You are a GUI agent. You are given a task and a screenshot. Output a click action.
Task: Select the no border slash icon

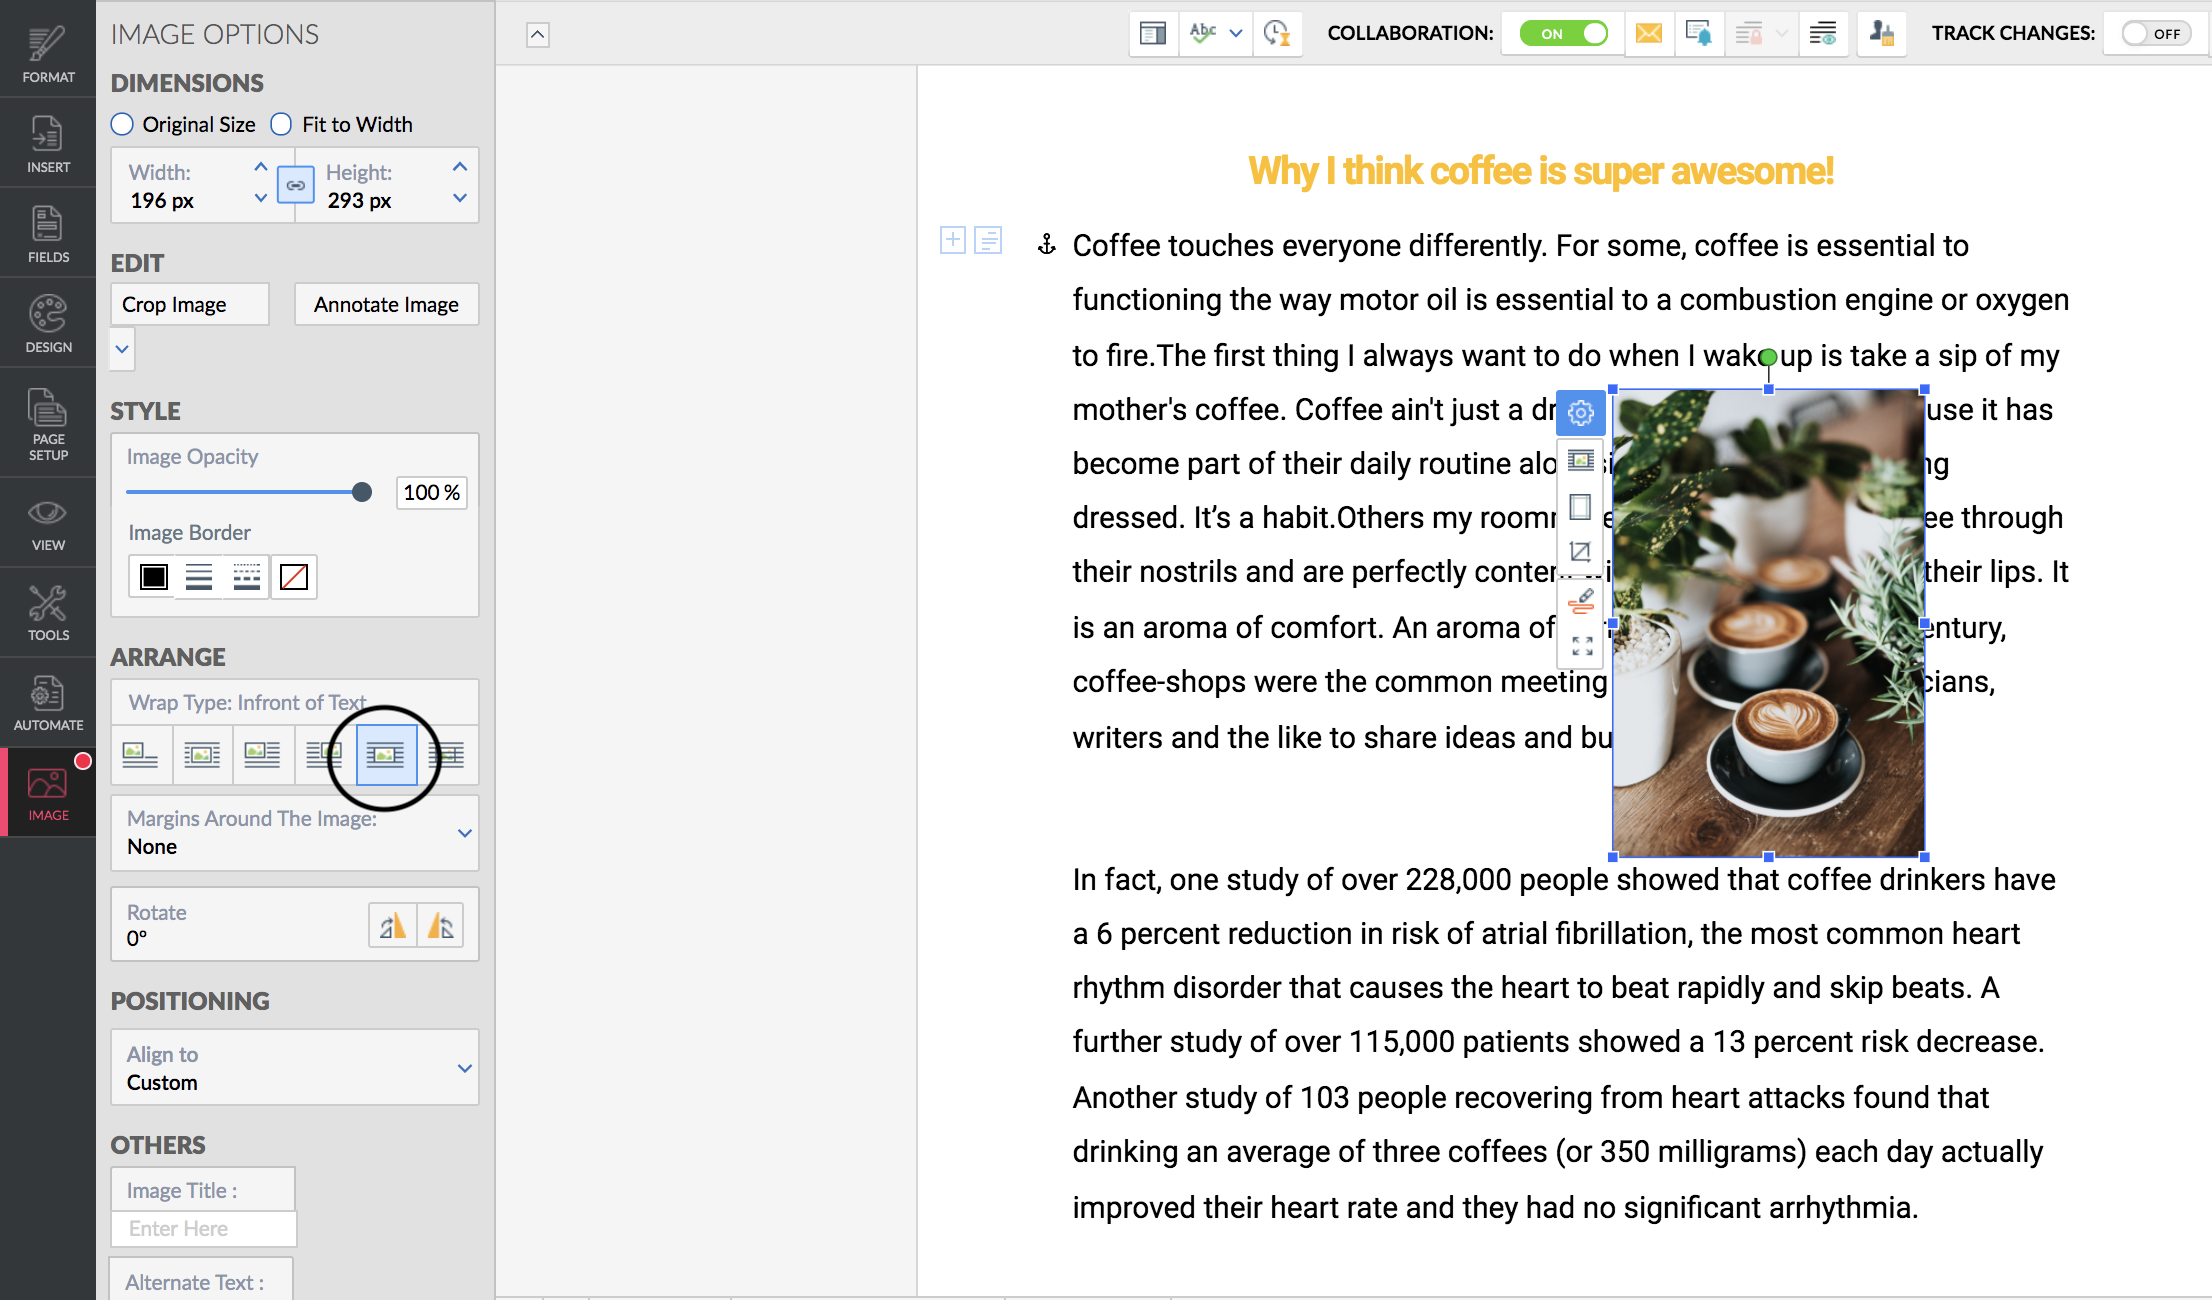coord(294,577)
